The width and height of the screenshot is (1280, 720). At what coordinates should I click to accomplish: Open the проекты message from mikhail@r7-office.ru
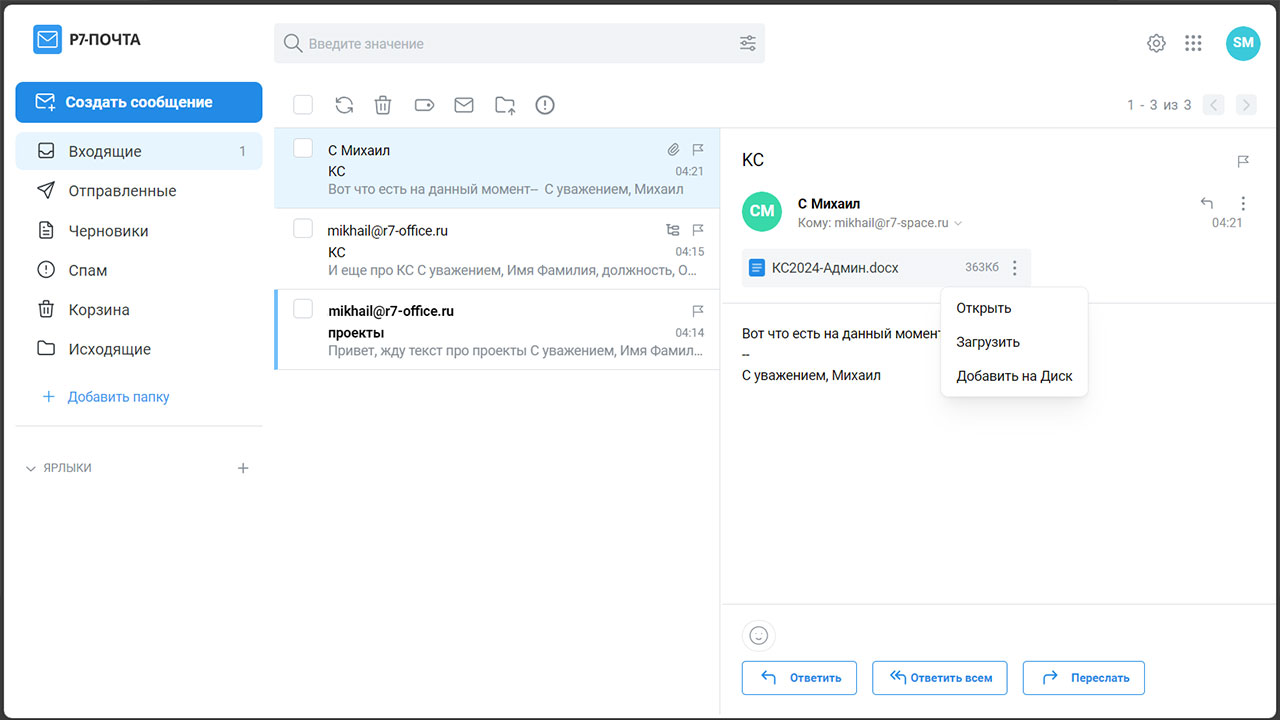point(497,330)
